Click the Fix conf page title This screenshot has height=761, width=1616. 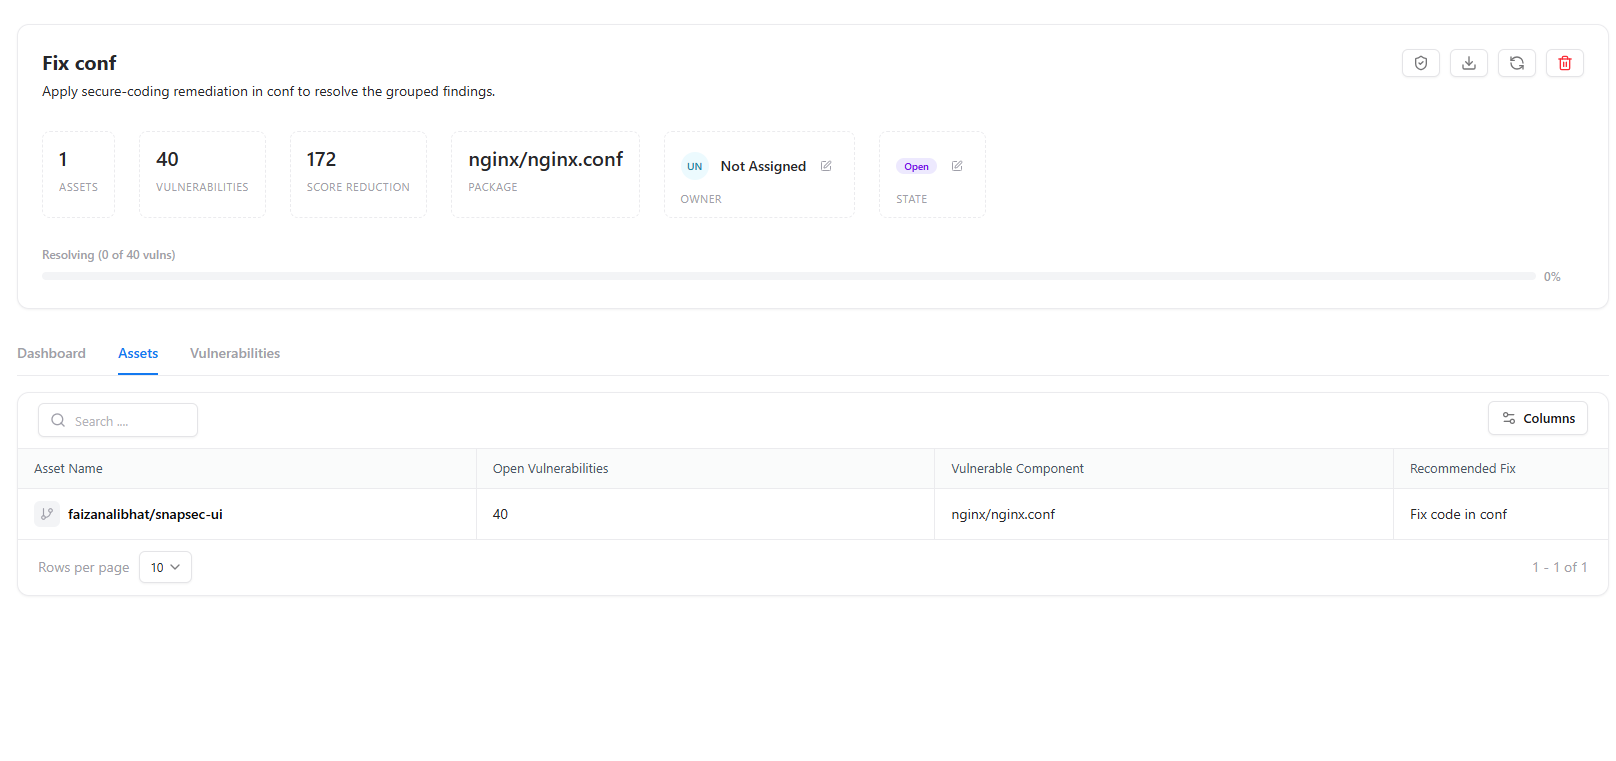tap(79, 63)
